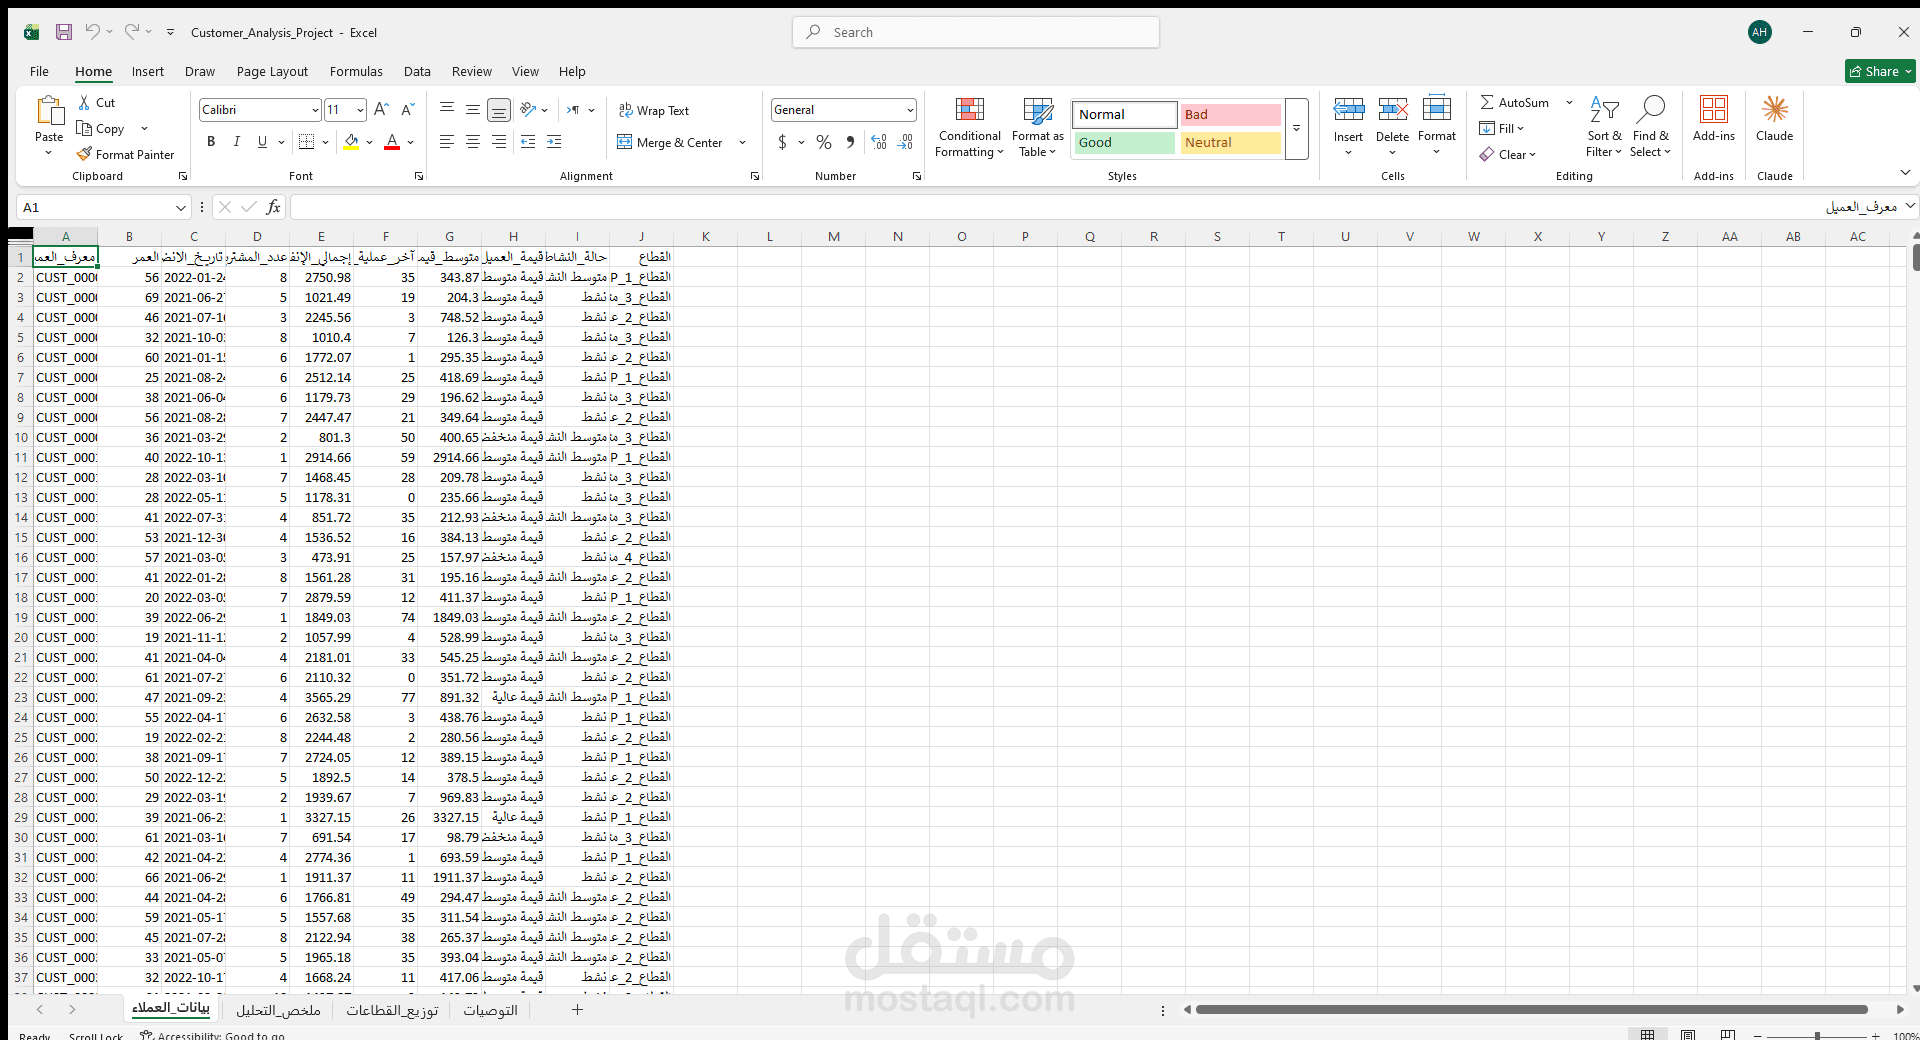The image size is (1920, 1040).
Task: Collapse the ribbon with chevron
Action: point(1905,173)
